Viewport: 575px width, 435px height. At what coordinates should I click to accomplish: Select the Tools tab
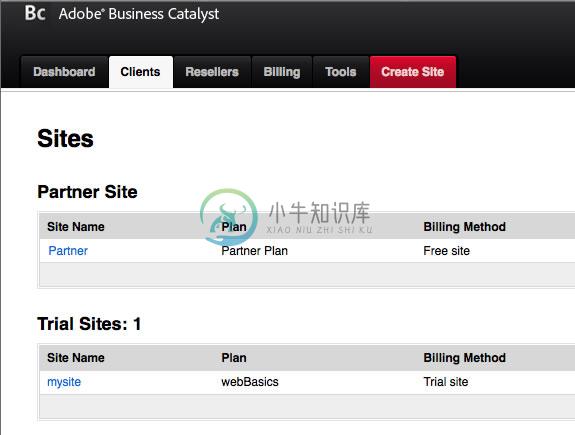tap(341, 72)
